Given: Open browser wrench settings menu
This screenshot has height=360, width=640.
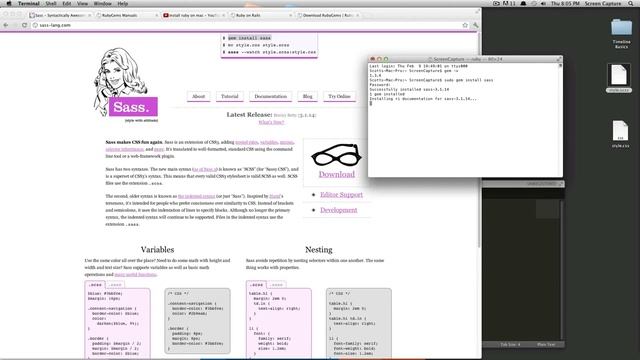Looking at the screenshot, I should point(475,25).
